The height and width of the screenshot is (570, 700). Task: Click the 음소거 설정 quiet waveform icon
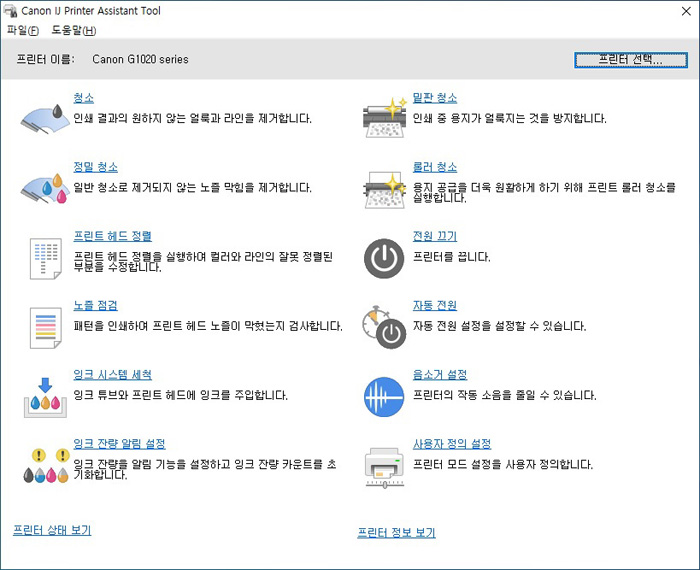(x=384, y=397)
